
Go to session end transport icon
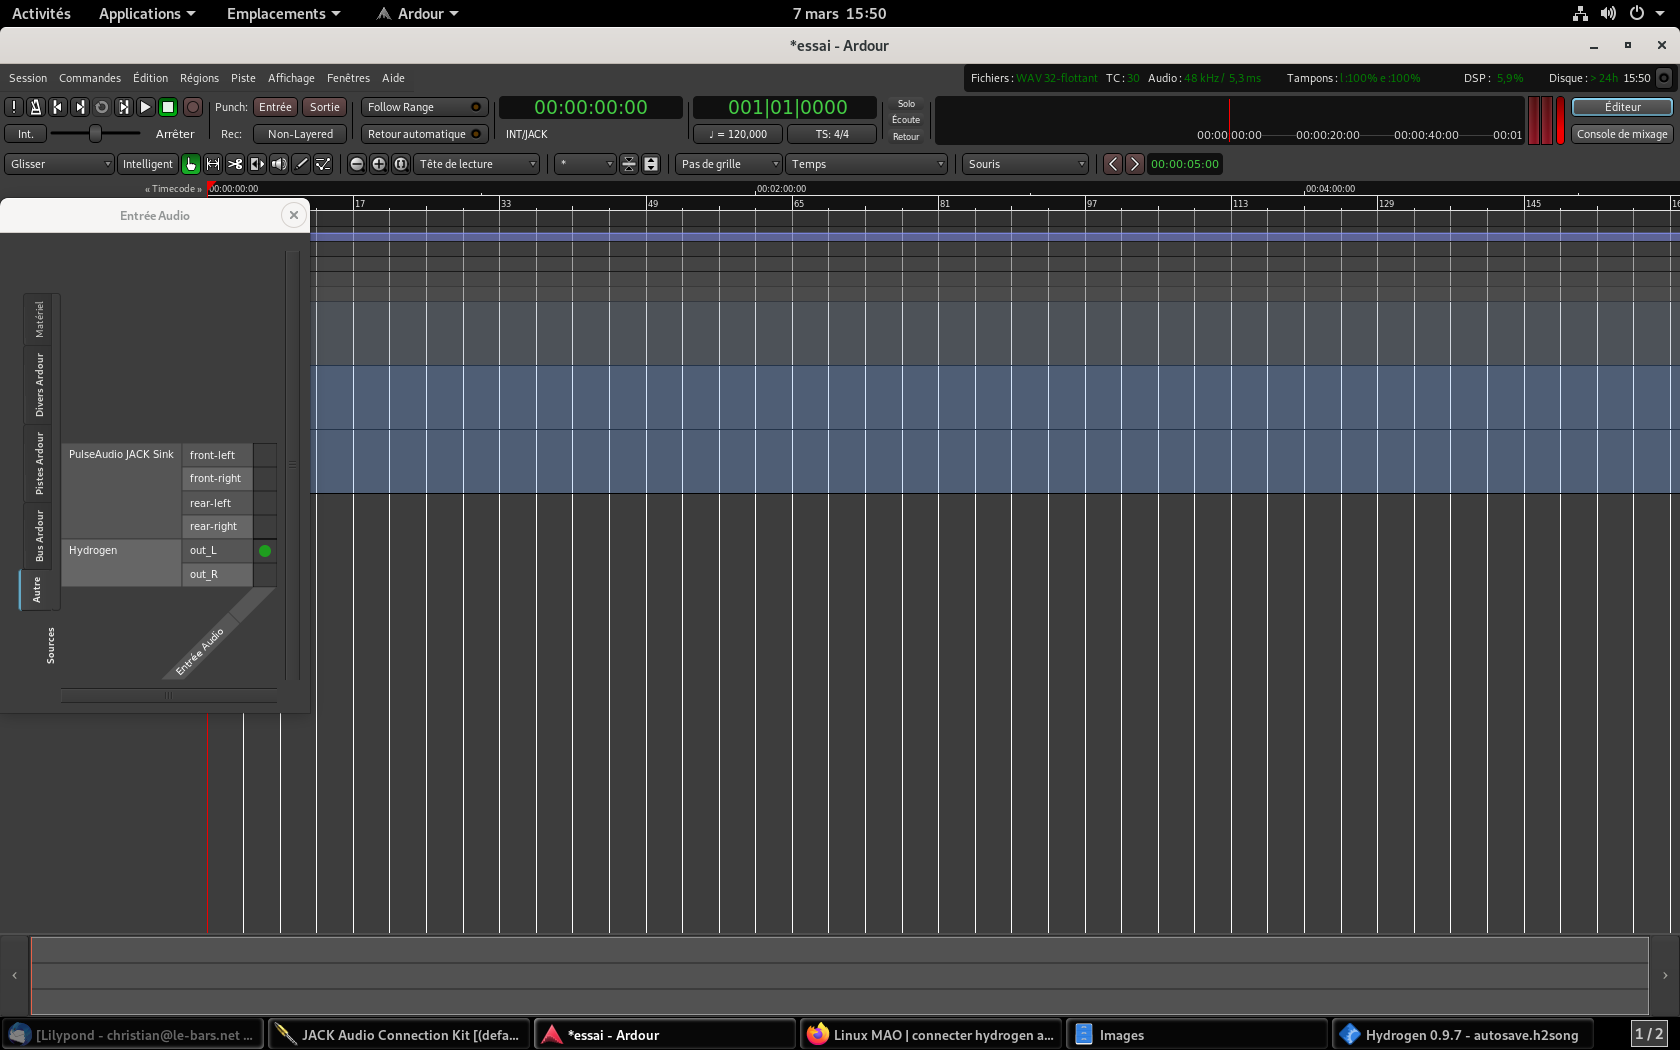click(80, 107)
